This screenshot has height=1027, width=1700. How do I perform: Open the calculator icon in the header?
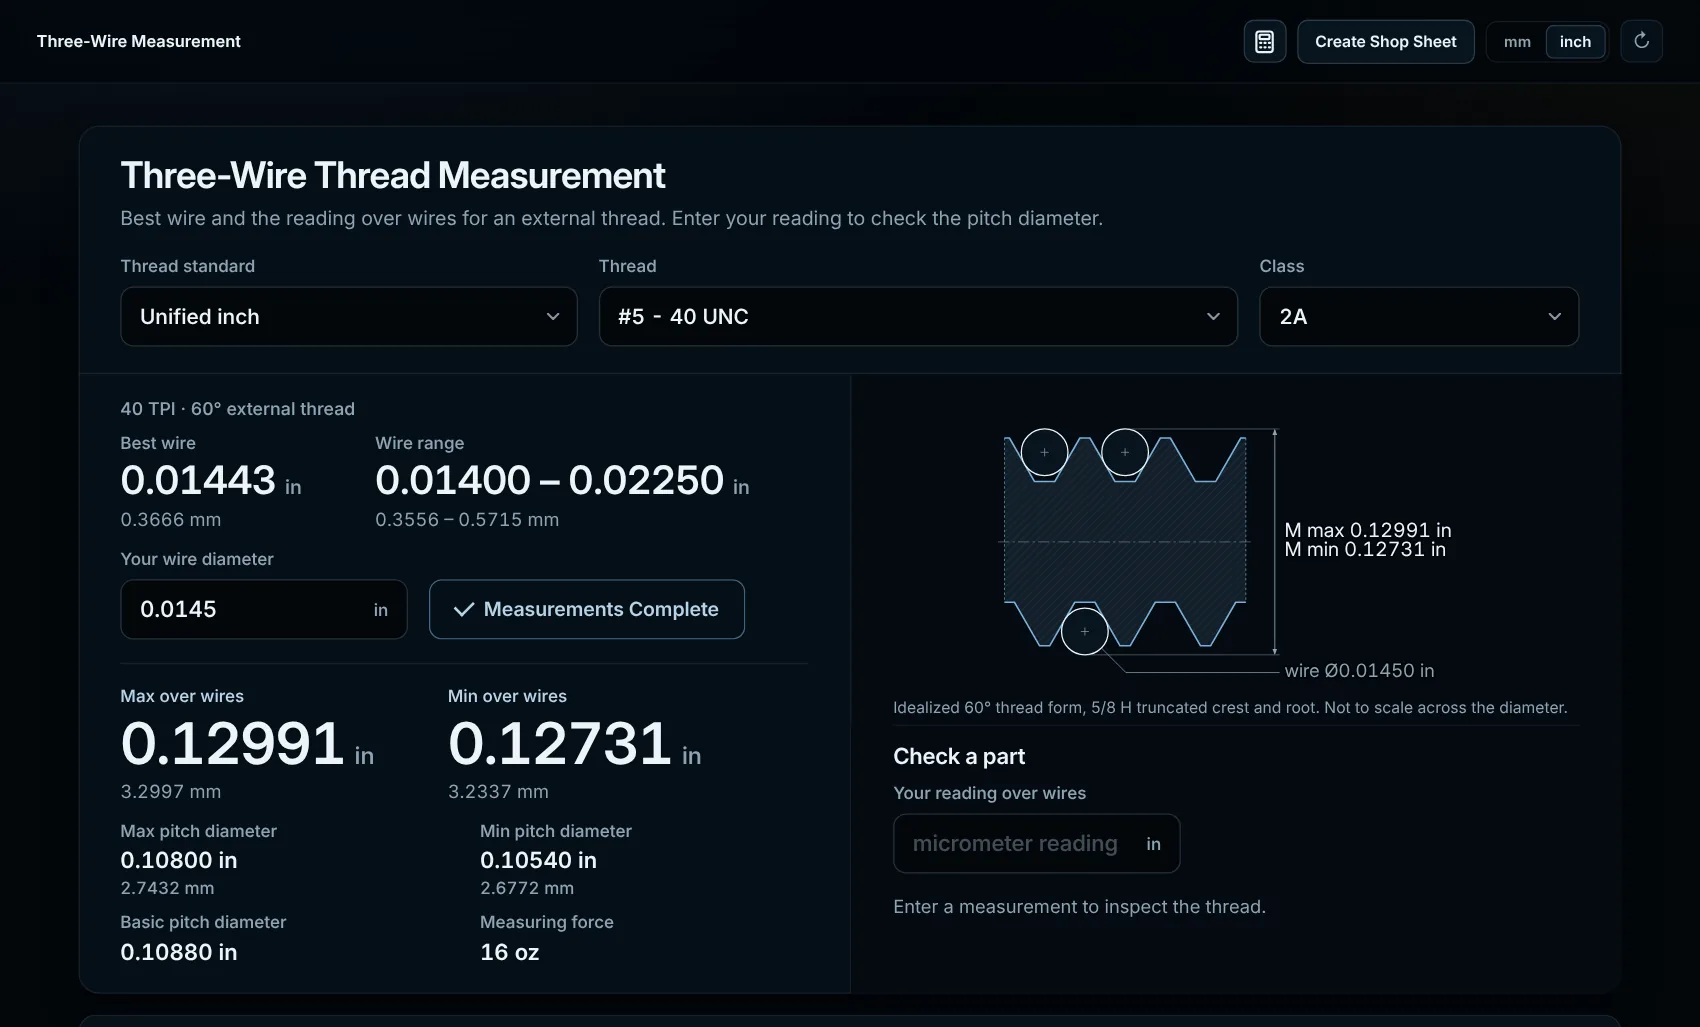(1264, 41)
